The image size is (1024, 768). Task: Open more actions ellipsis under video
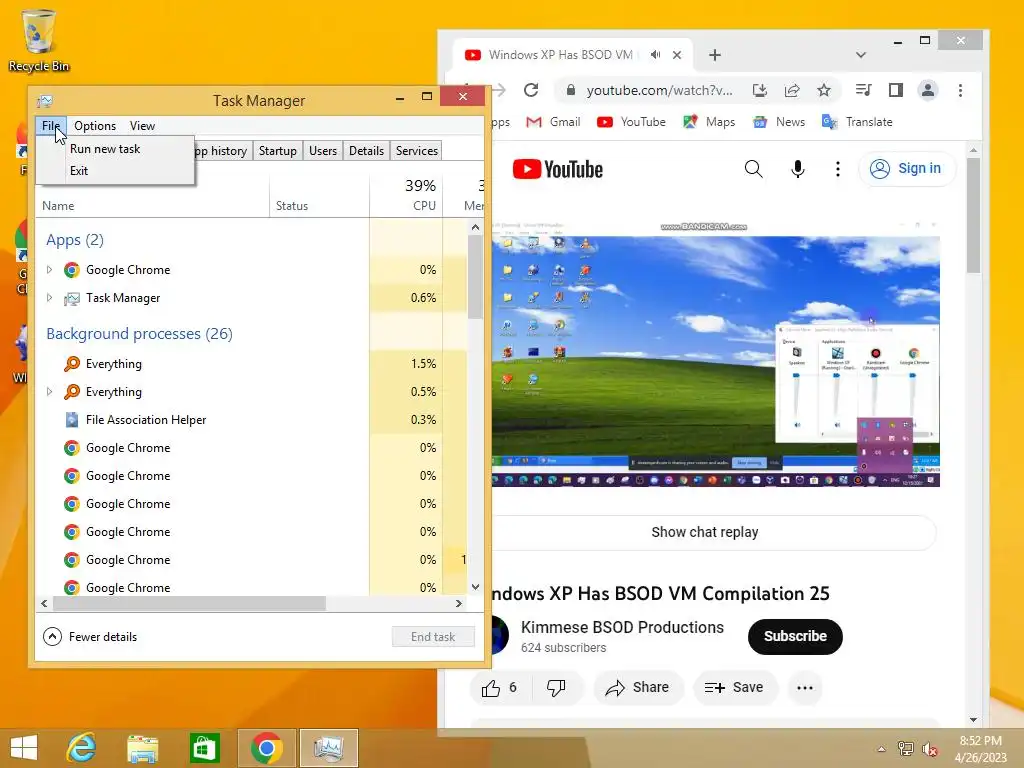pyautogui.click(x=805, y=688)
